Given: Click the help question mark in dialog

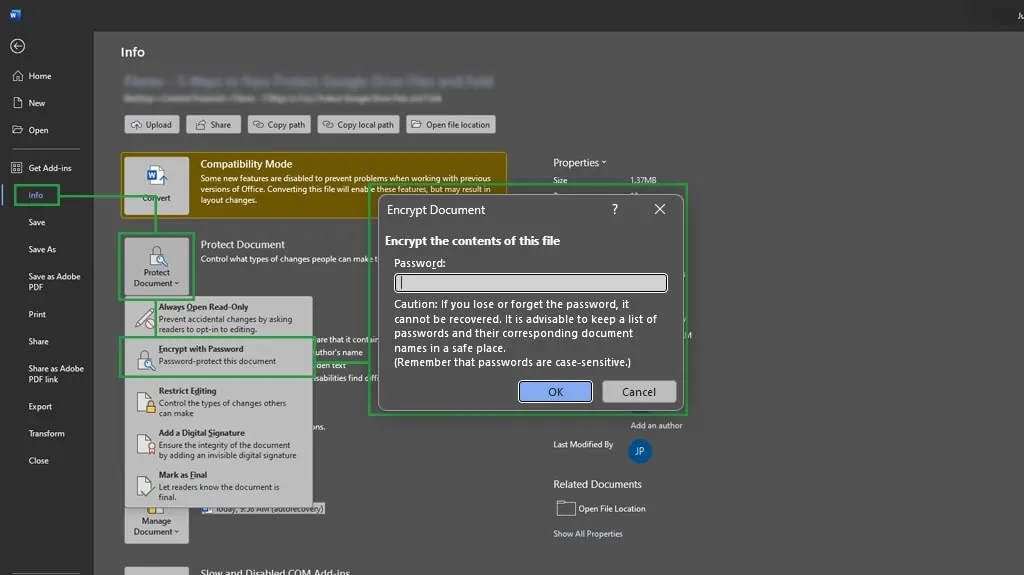Looking at the screenshot, I should (x=615, y=209).
